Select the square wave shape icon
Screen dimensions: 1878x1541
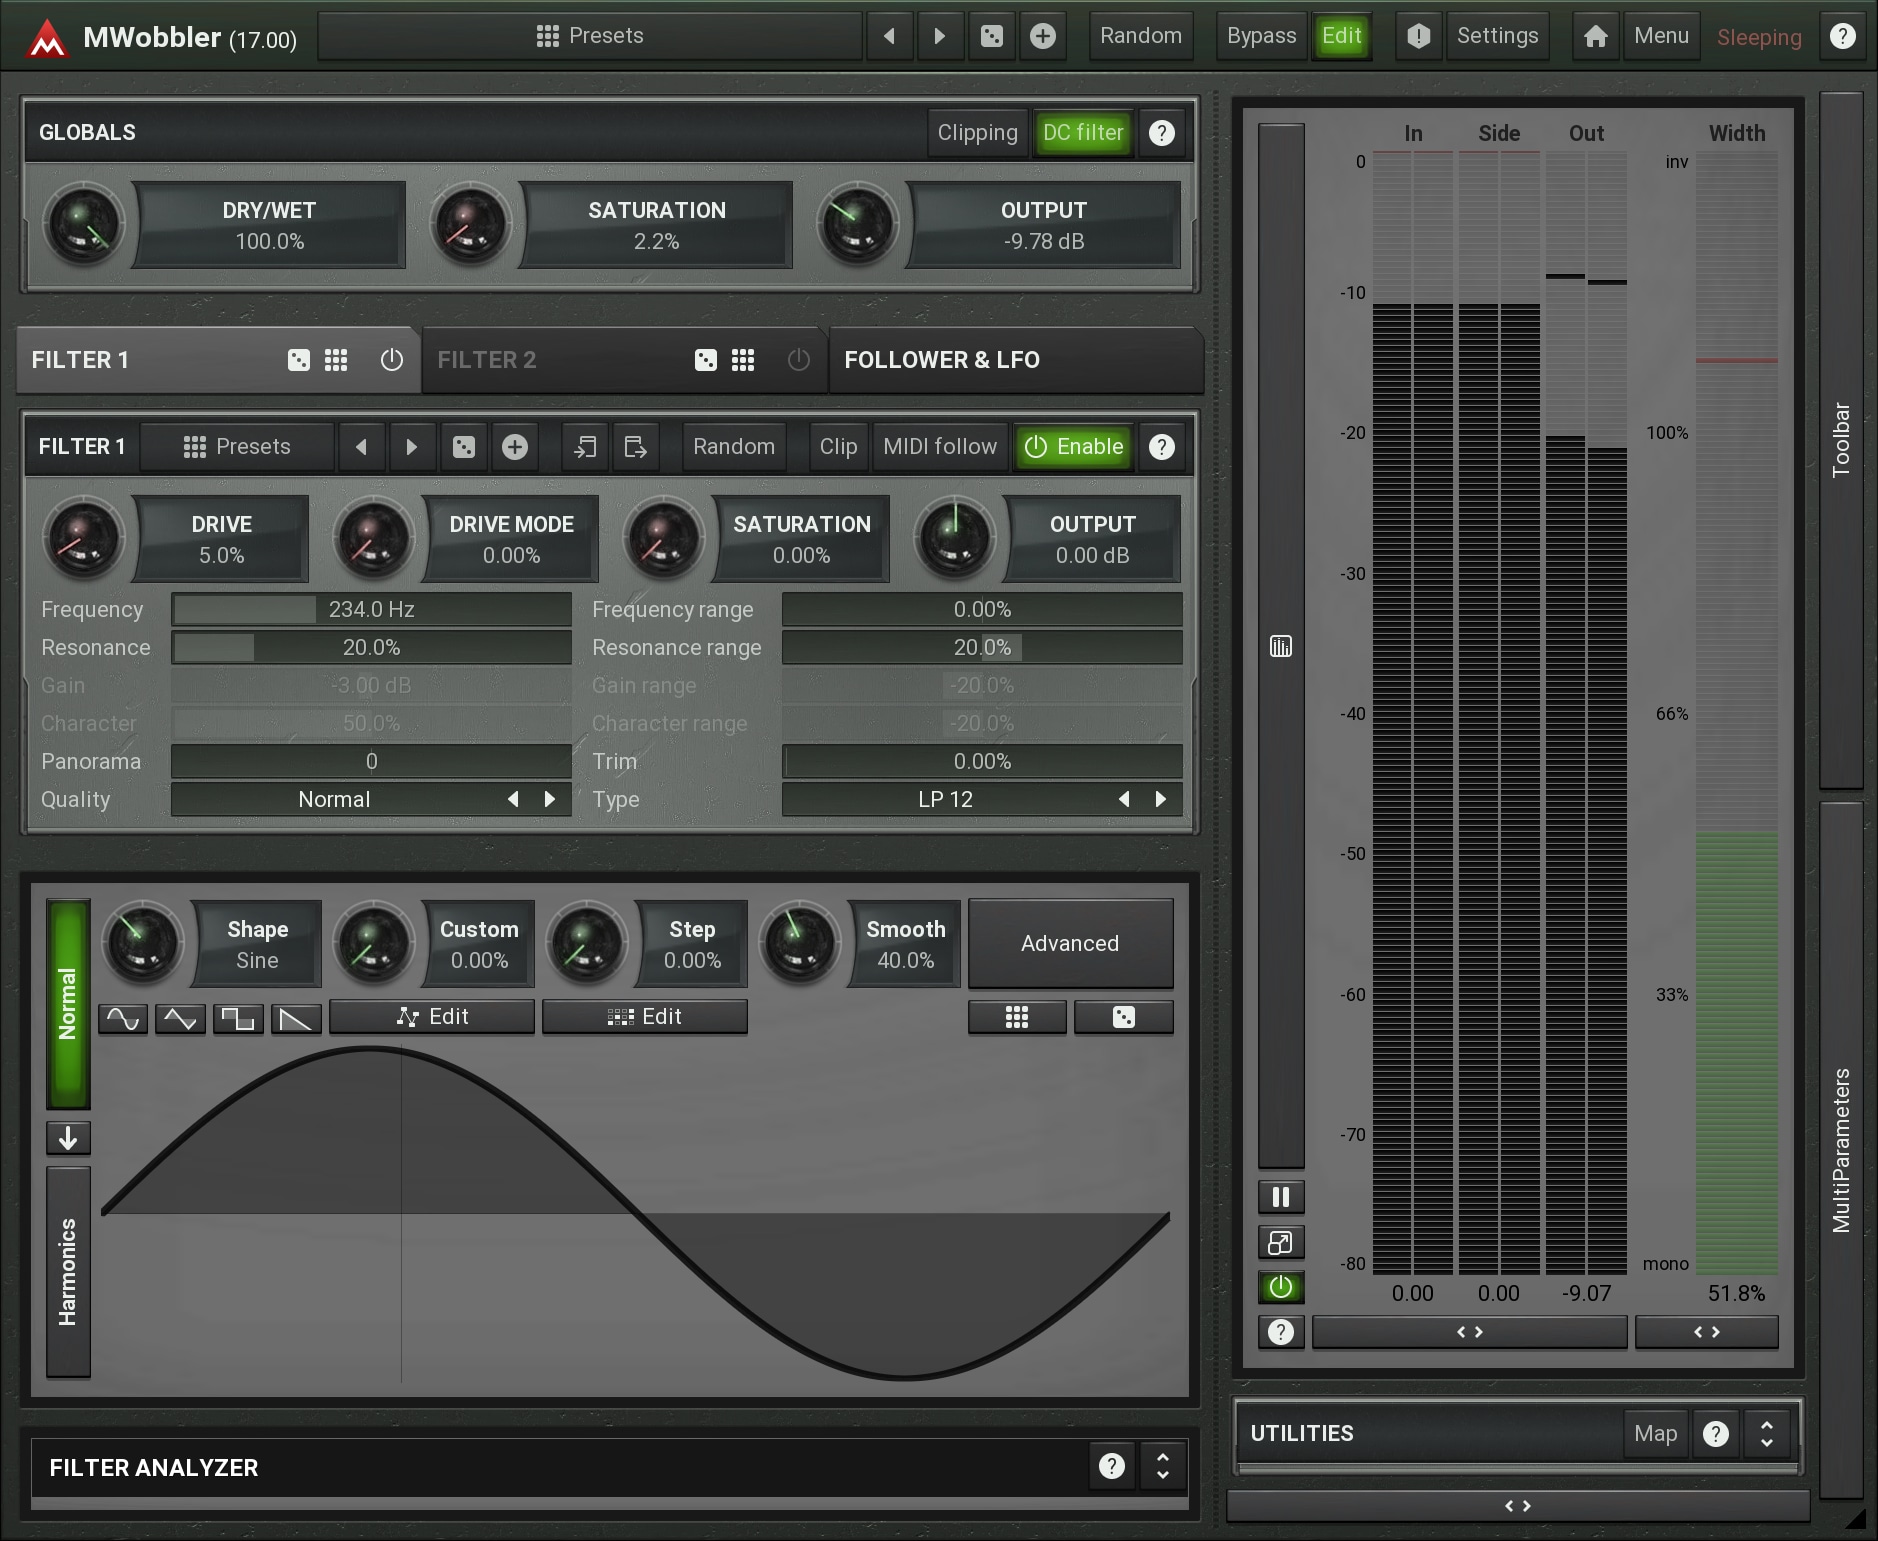pos(238,1018)
